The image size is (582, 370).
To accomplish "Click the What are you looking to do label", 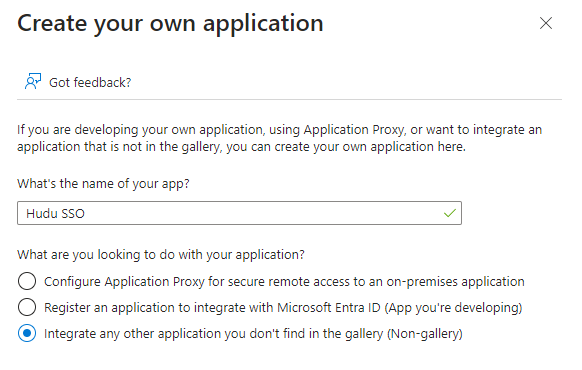I will 161,255.
